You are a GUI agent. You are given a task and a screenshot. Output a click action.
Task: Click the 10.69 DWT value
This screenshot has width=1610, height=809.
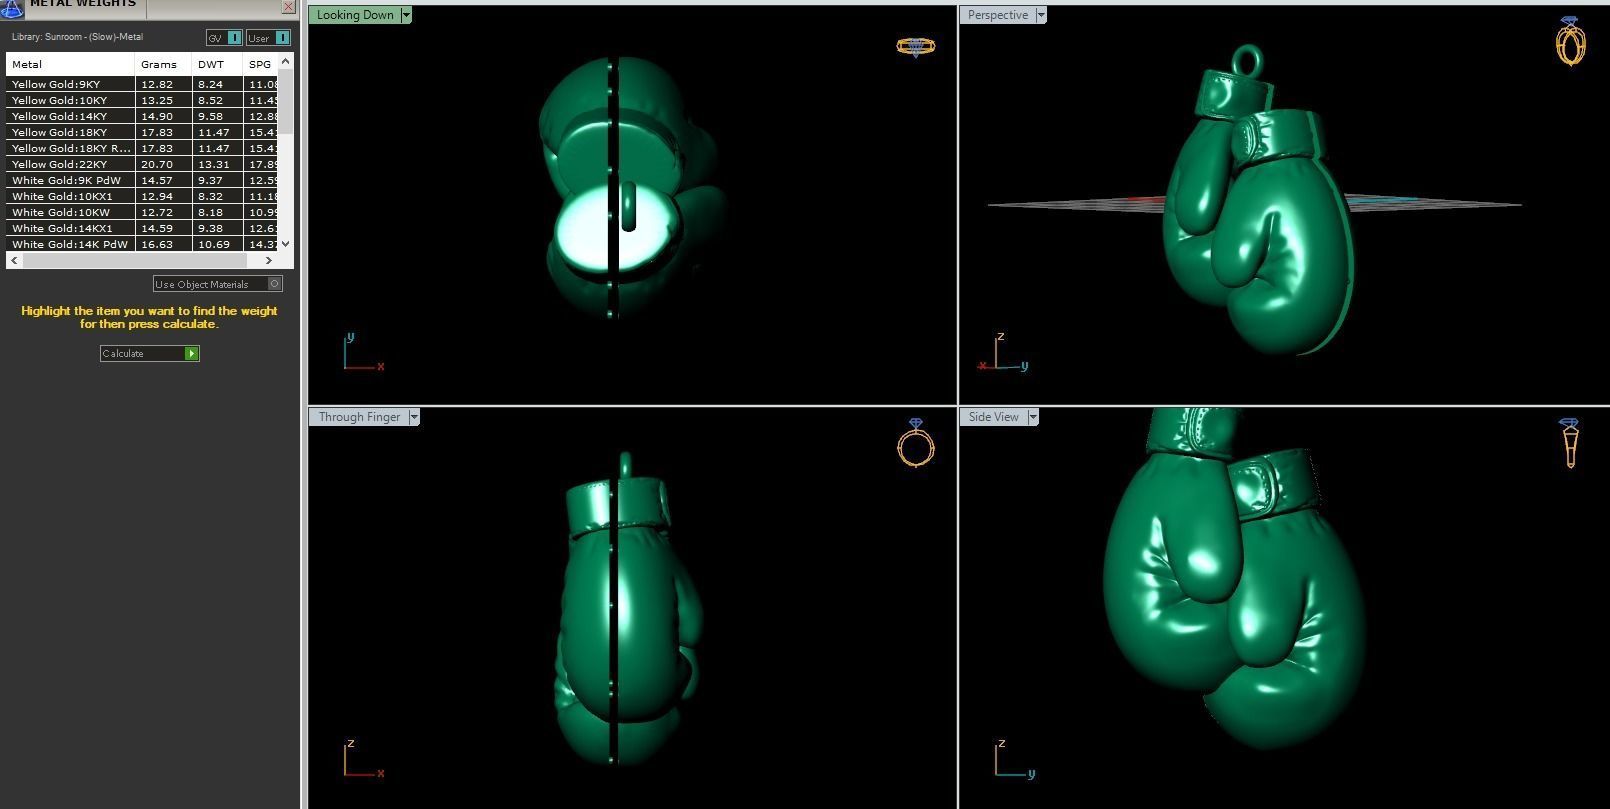pos(214,244)
